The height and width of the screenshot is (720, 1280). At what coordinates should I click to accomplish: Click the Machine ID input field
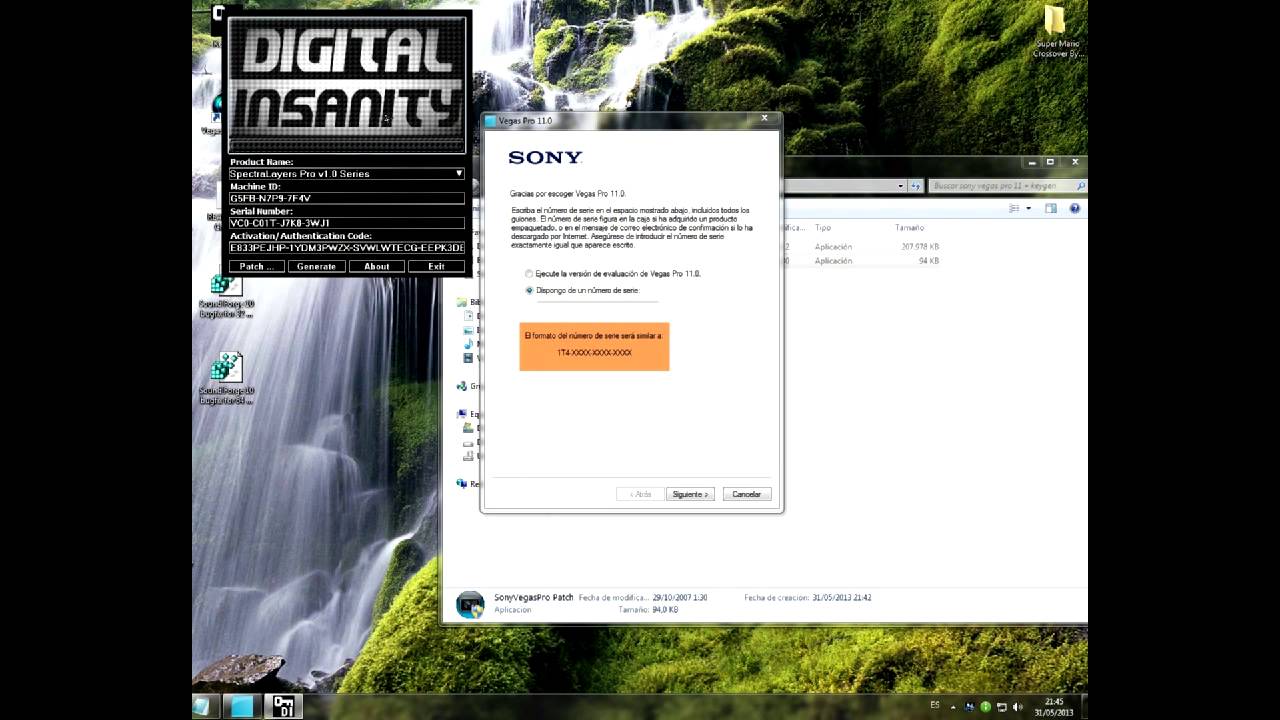click(346, 198)
